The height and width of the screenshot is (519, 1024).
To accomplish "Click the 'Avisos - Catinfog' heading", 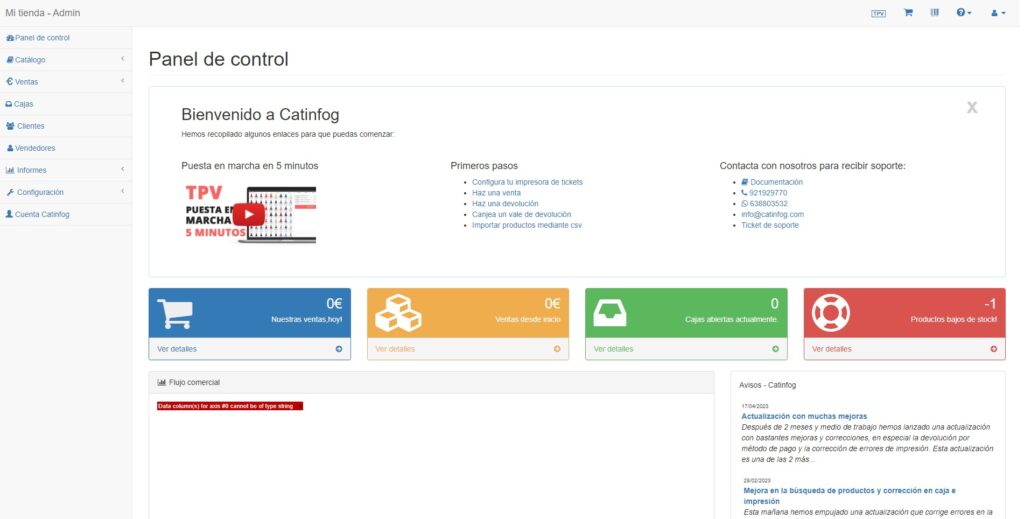I will 767,385.
